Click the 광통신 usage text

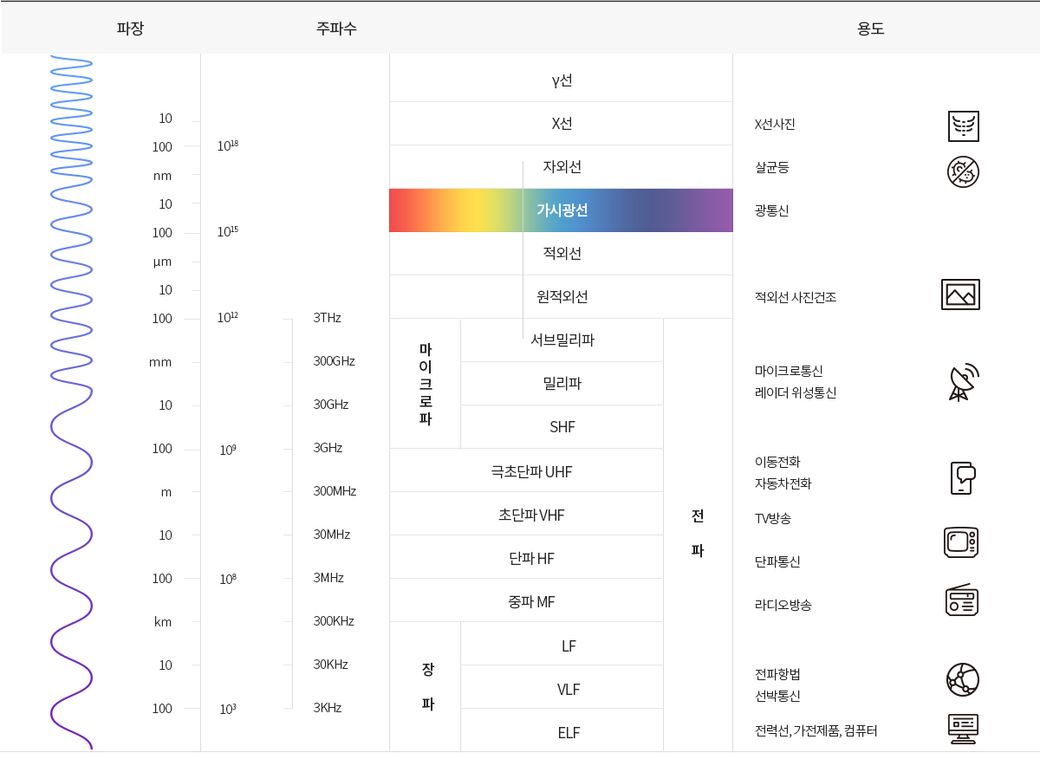[x=771, y=211]
